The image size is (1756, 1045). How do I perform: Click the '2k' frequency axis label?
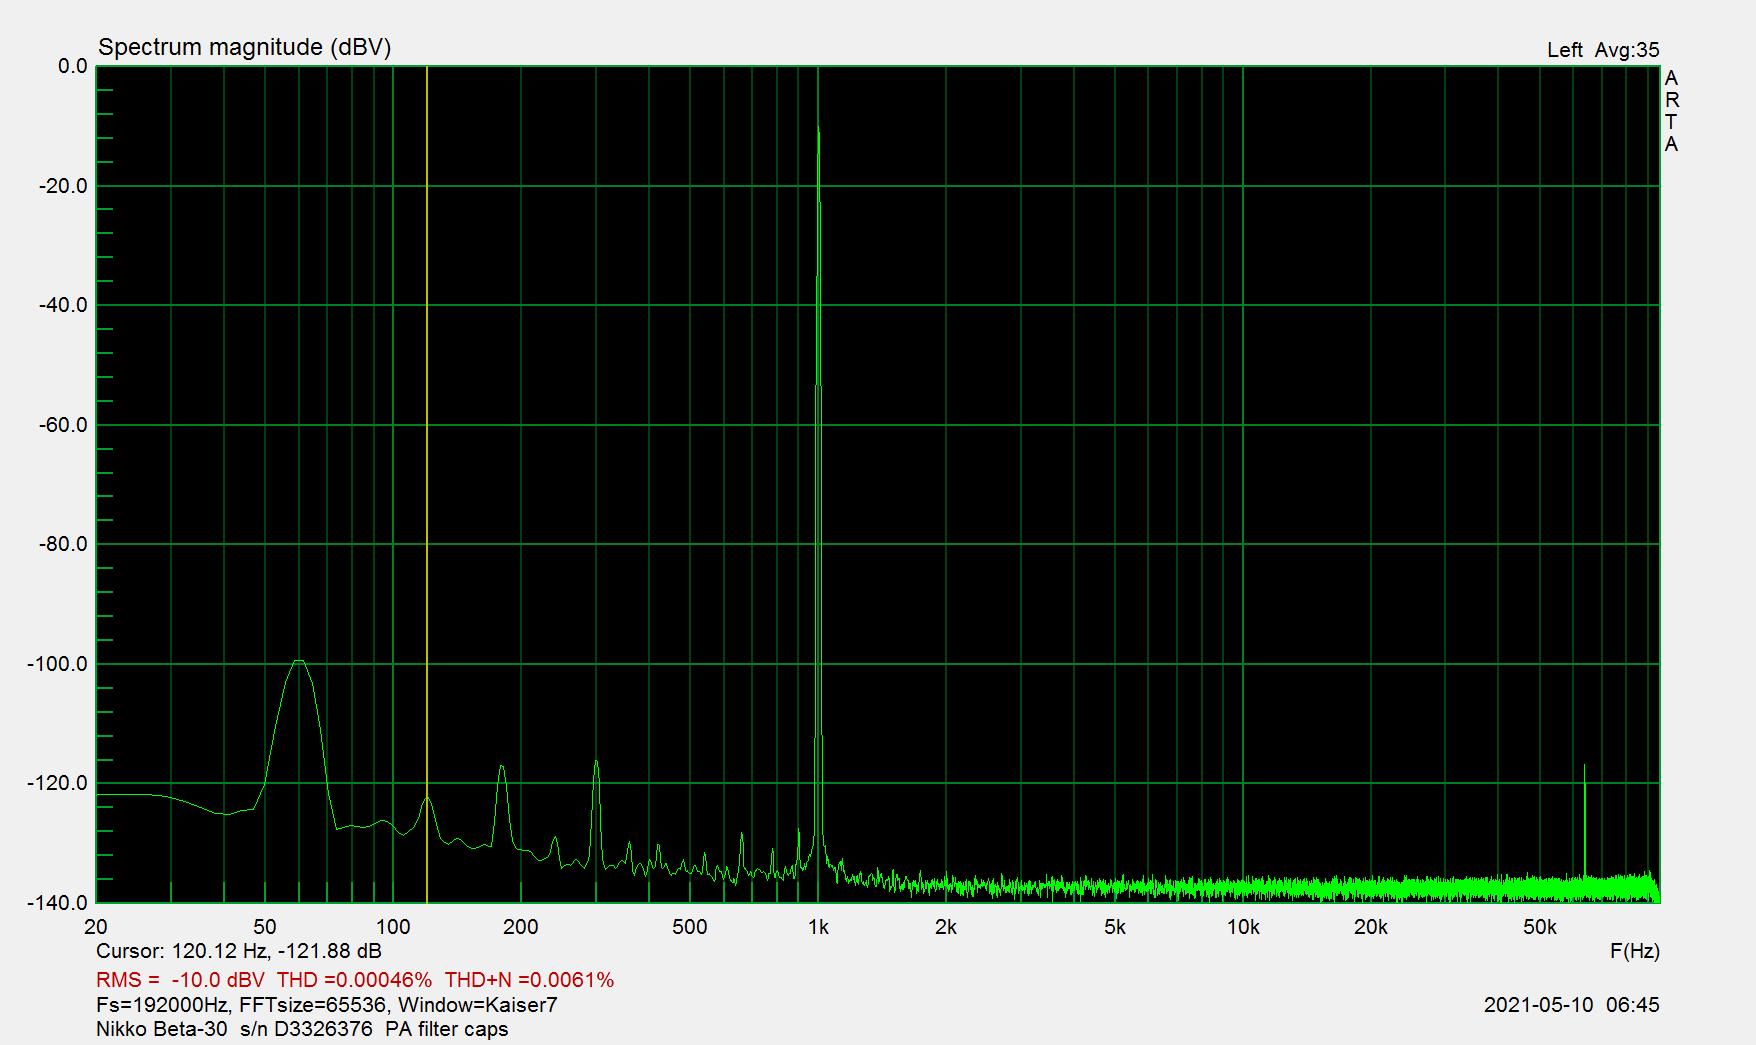(x=946, y=927)
